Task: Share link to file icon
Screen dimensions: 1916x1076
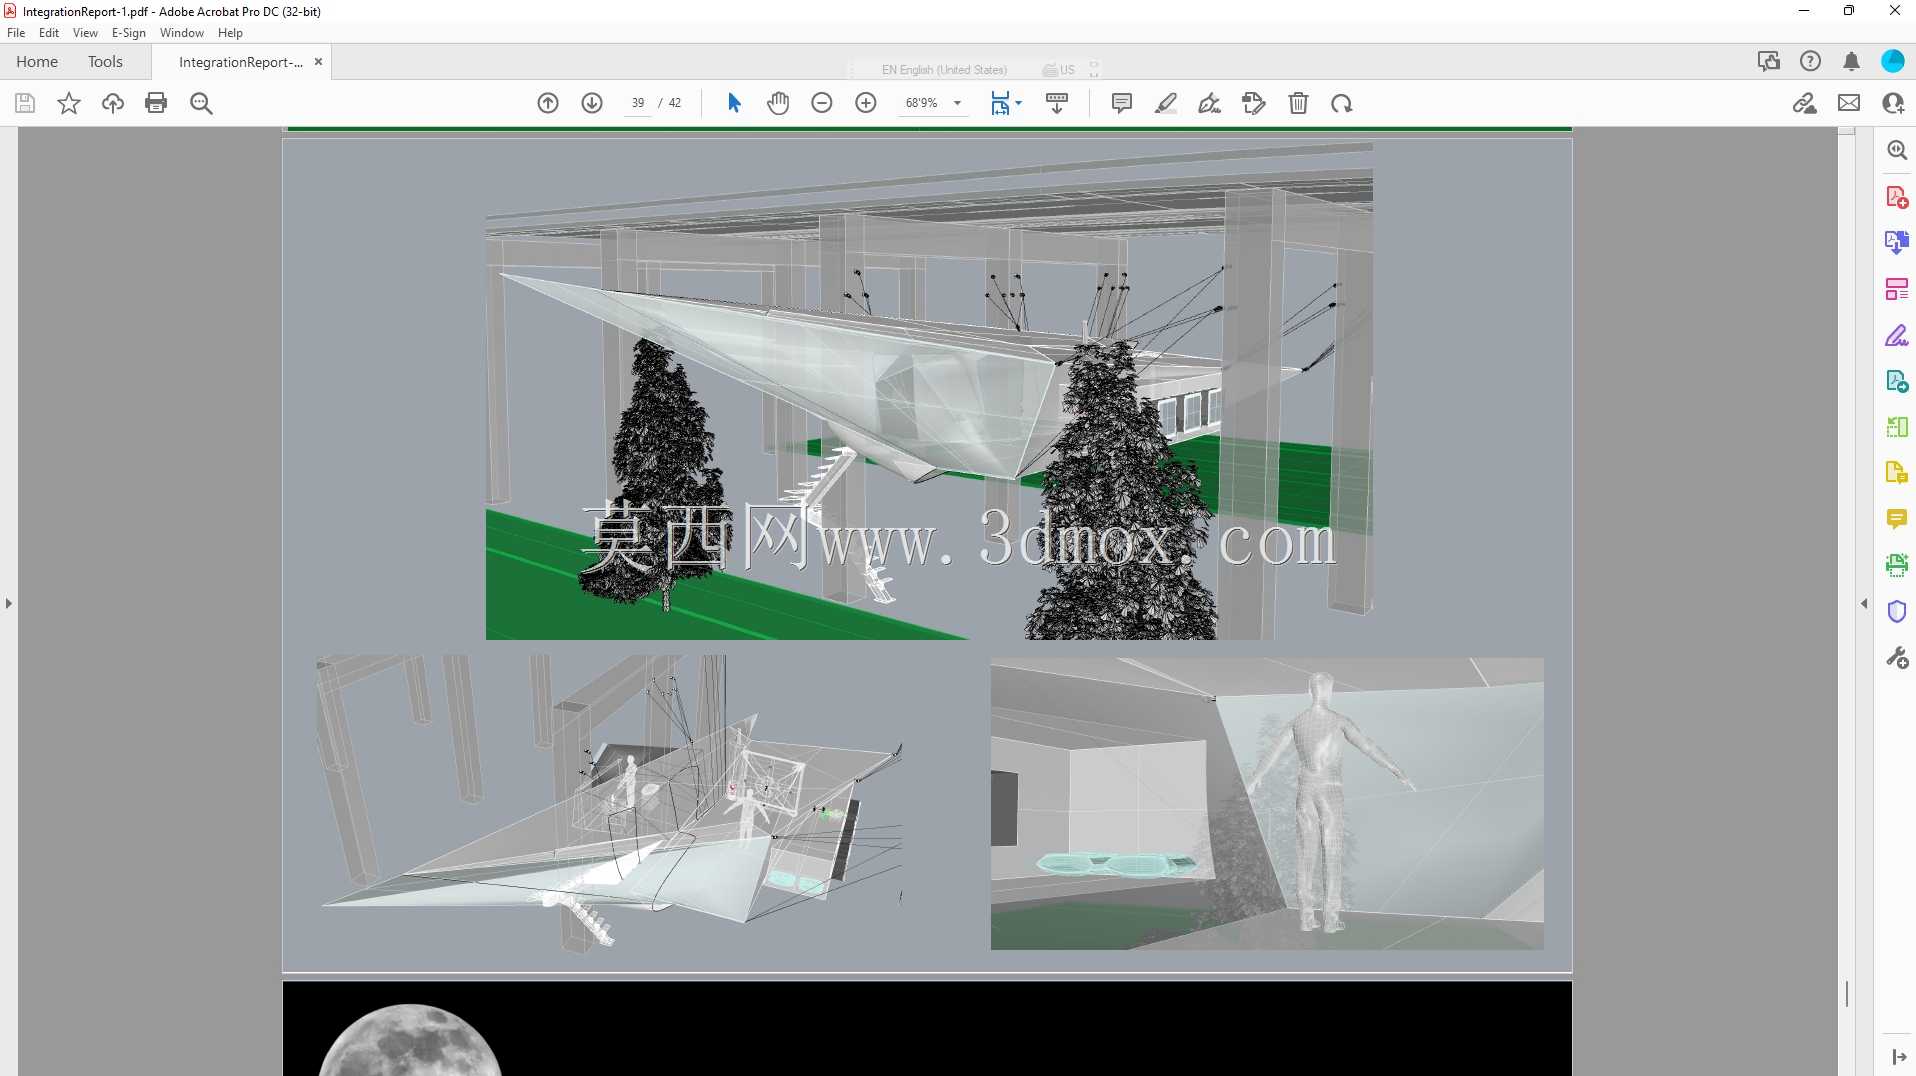Action: point(1805,103)
